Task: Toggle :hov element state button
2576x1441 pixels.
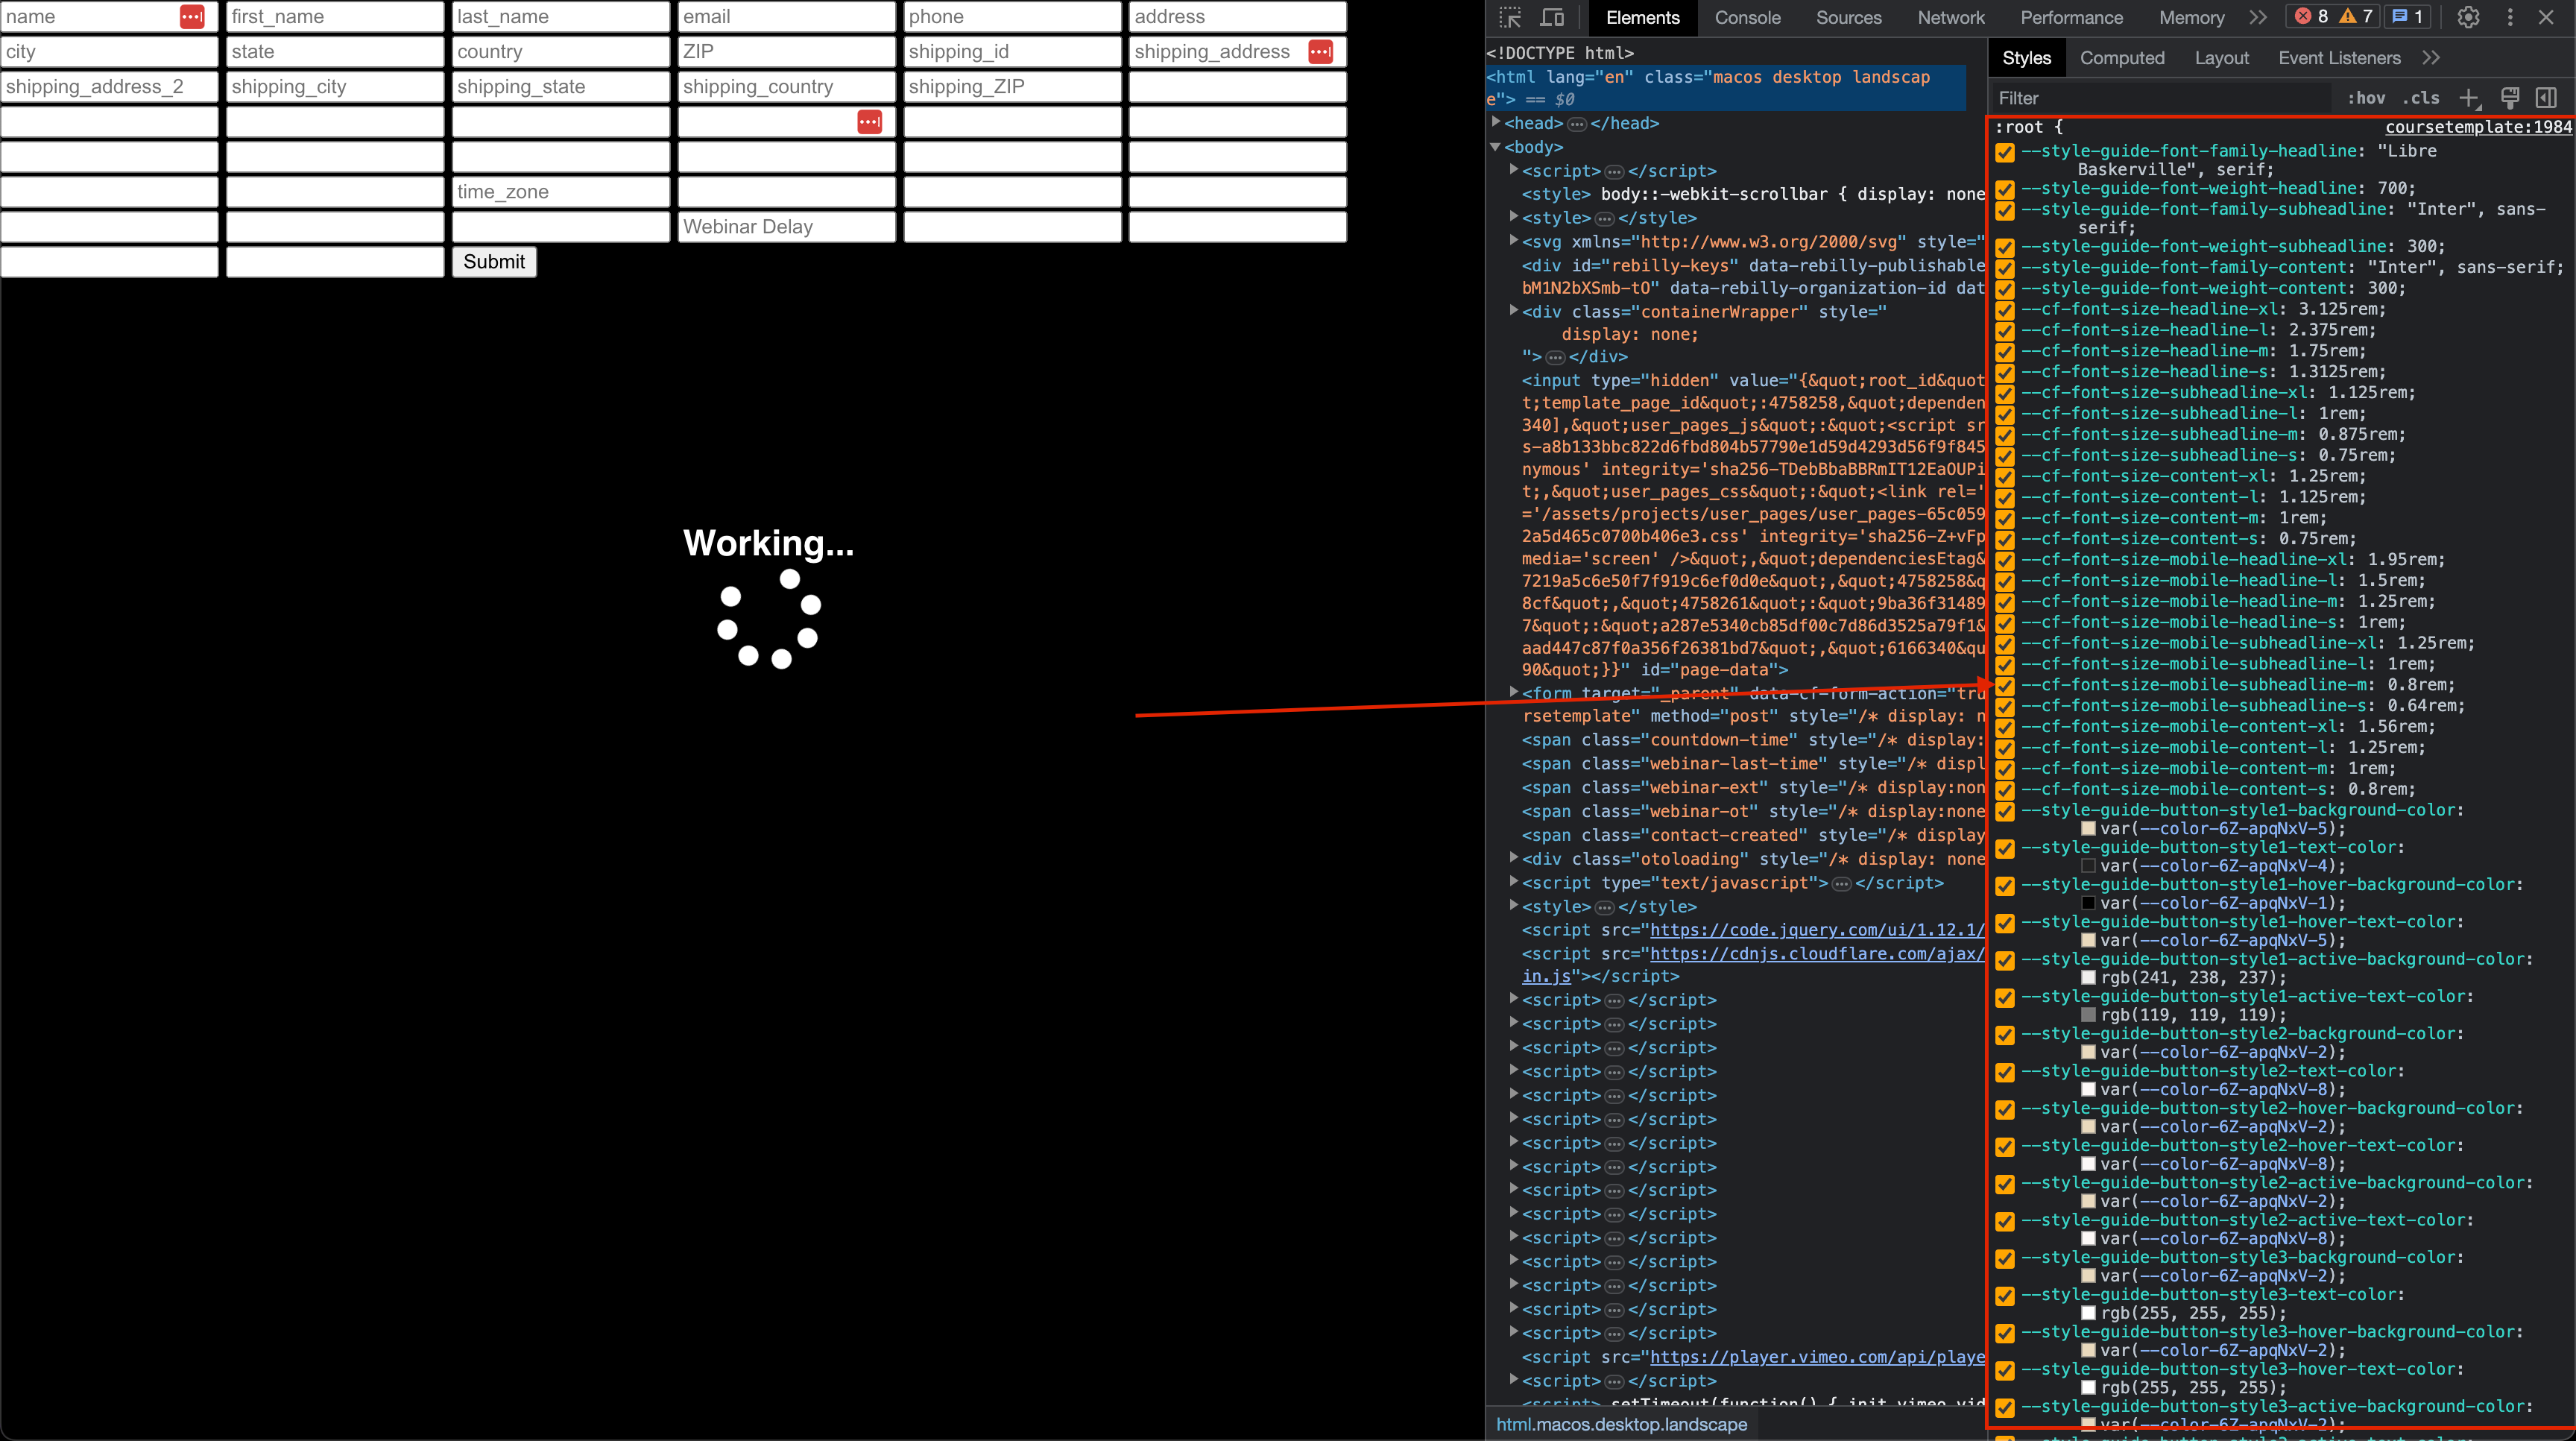Action: (x=2366, y=98)
